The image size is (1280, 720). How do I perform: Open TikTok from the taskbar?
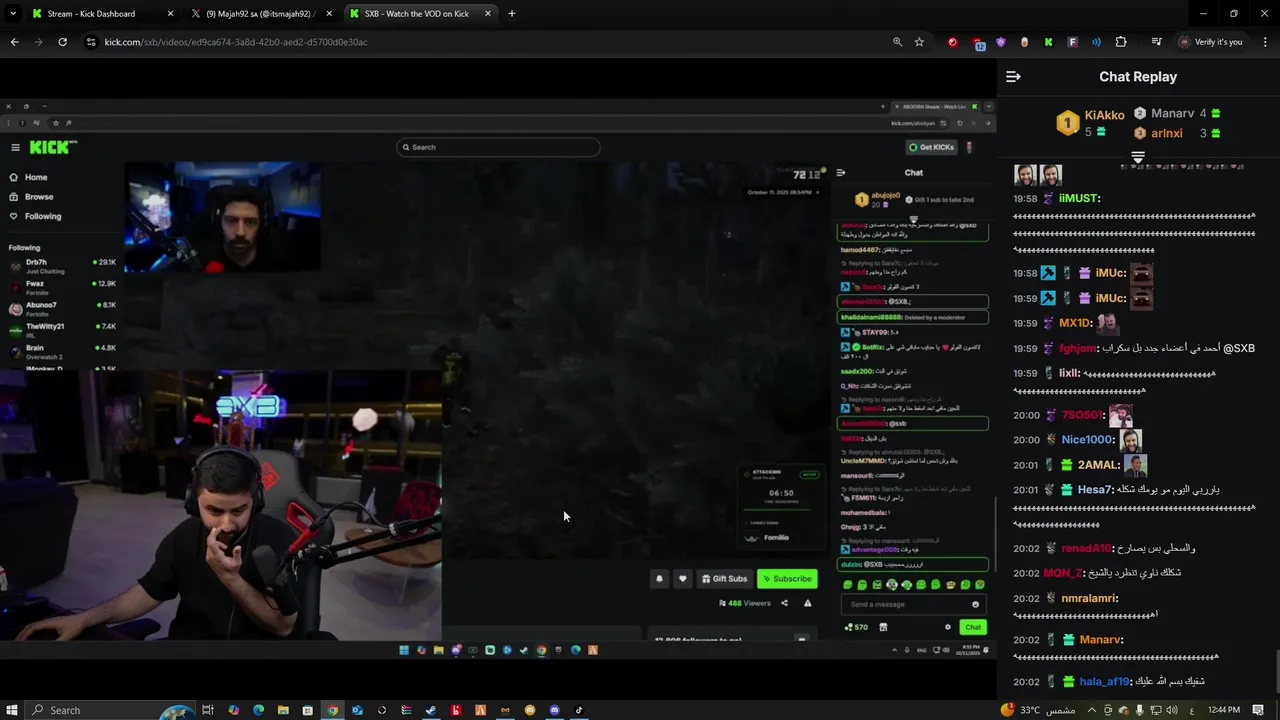tap(579, 710)
